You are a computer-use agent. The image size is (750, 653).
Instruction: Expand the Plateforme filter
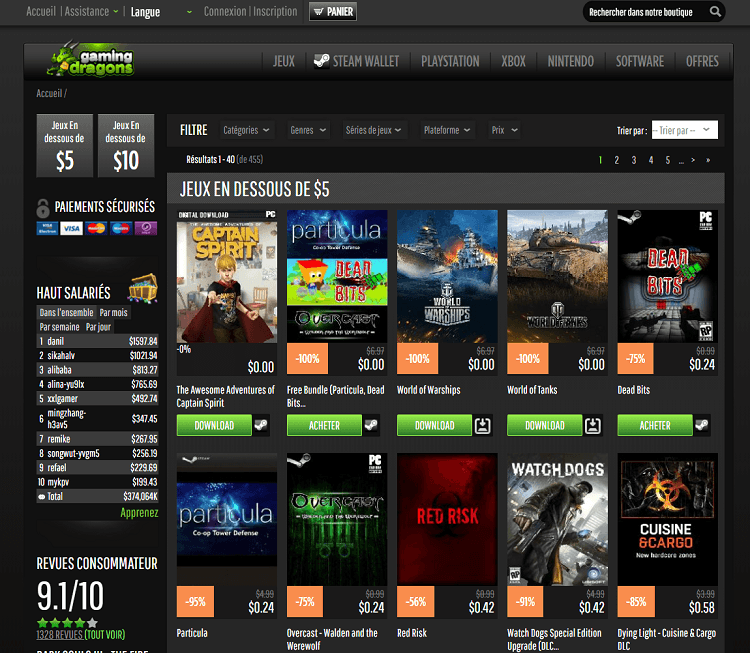(447, 130)
